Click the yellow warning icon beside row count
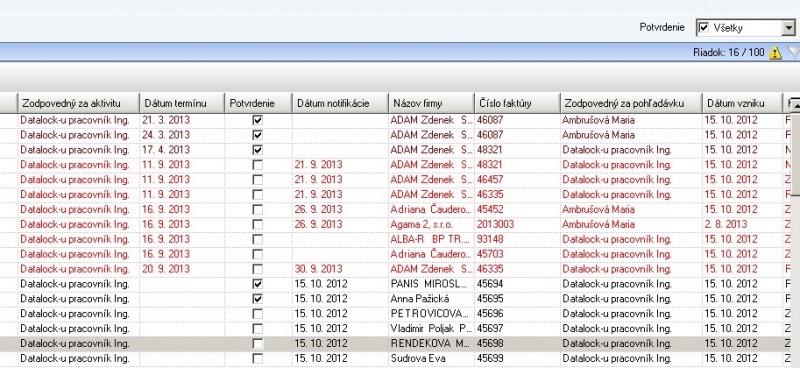This screenshot has height=368, width=800. [x=775, y=53]
